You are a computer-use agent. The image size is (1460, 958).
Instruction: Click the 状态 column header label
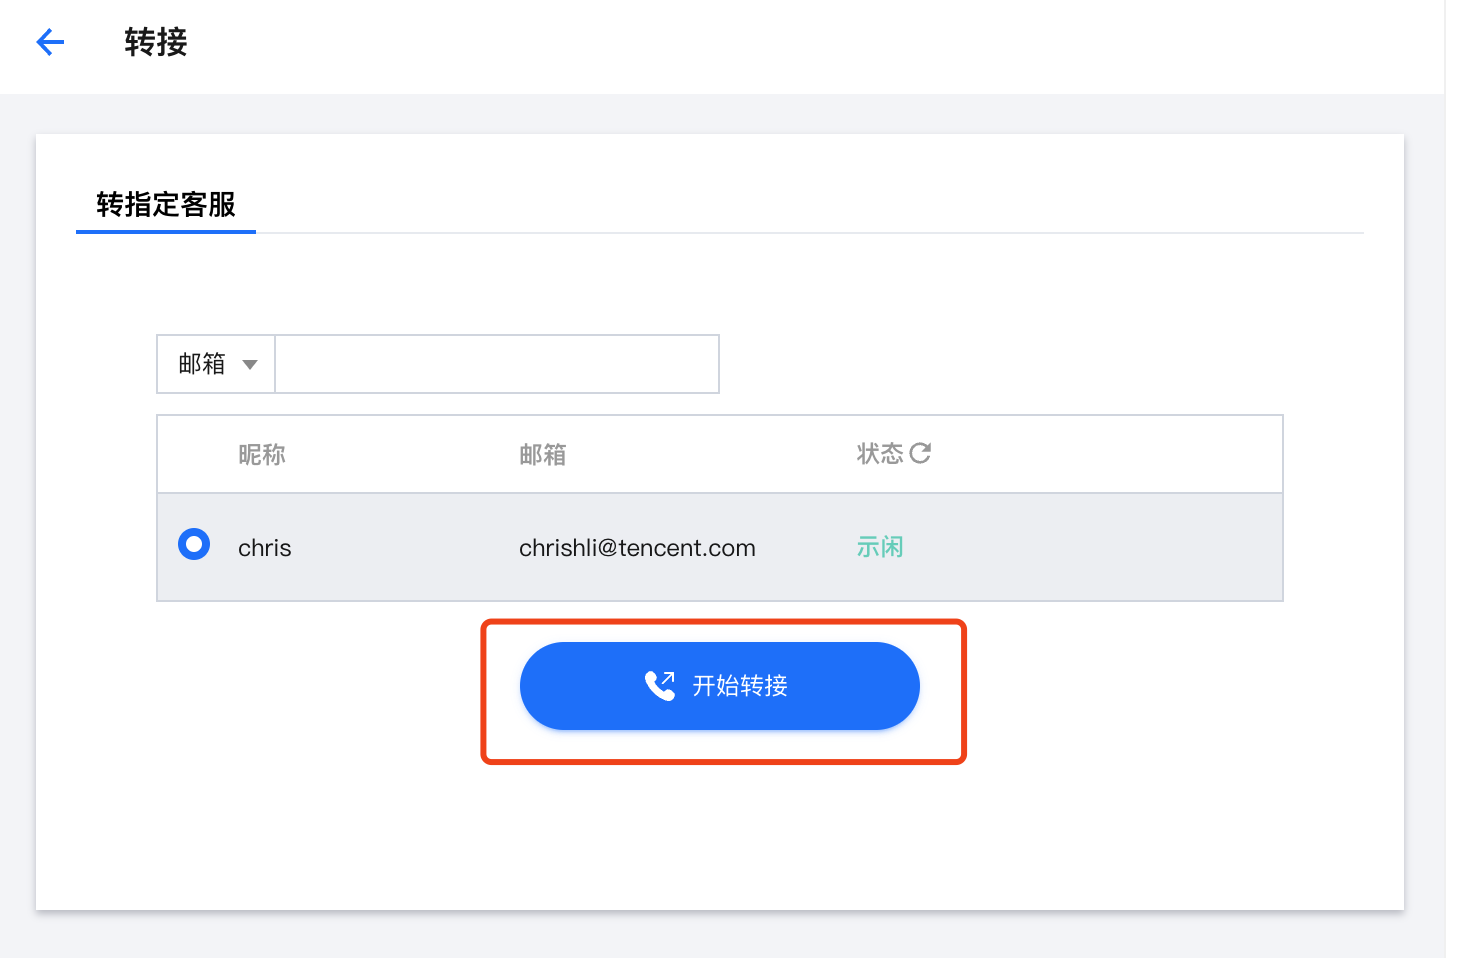click(879, 454)
